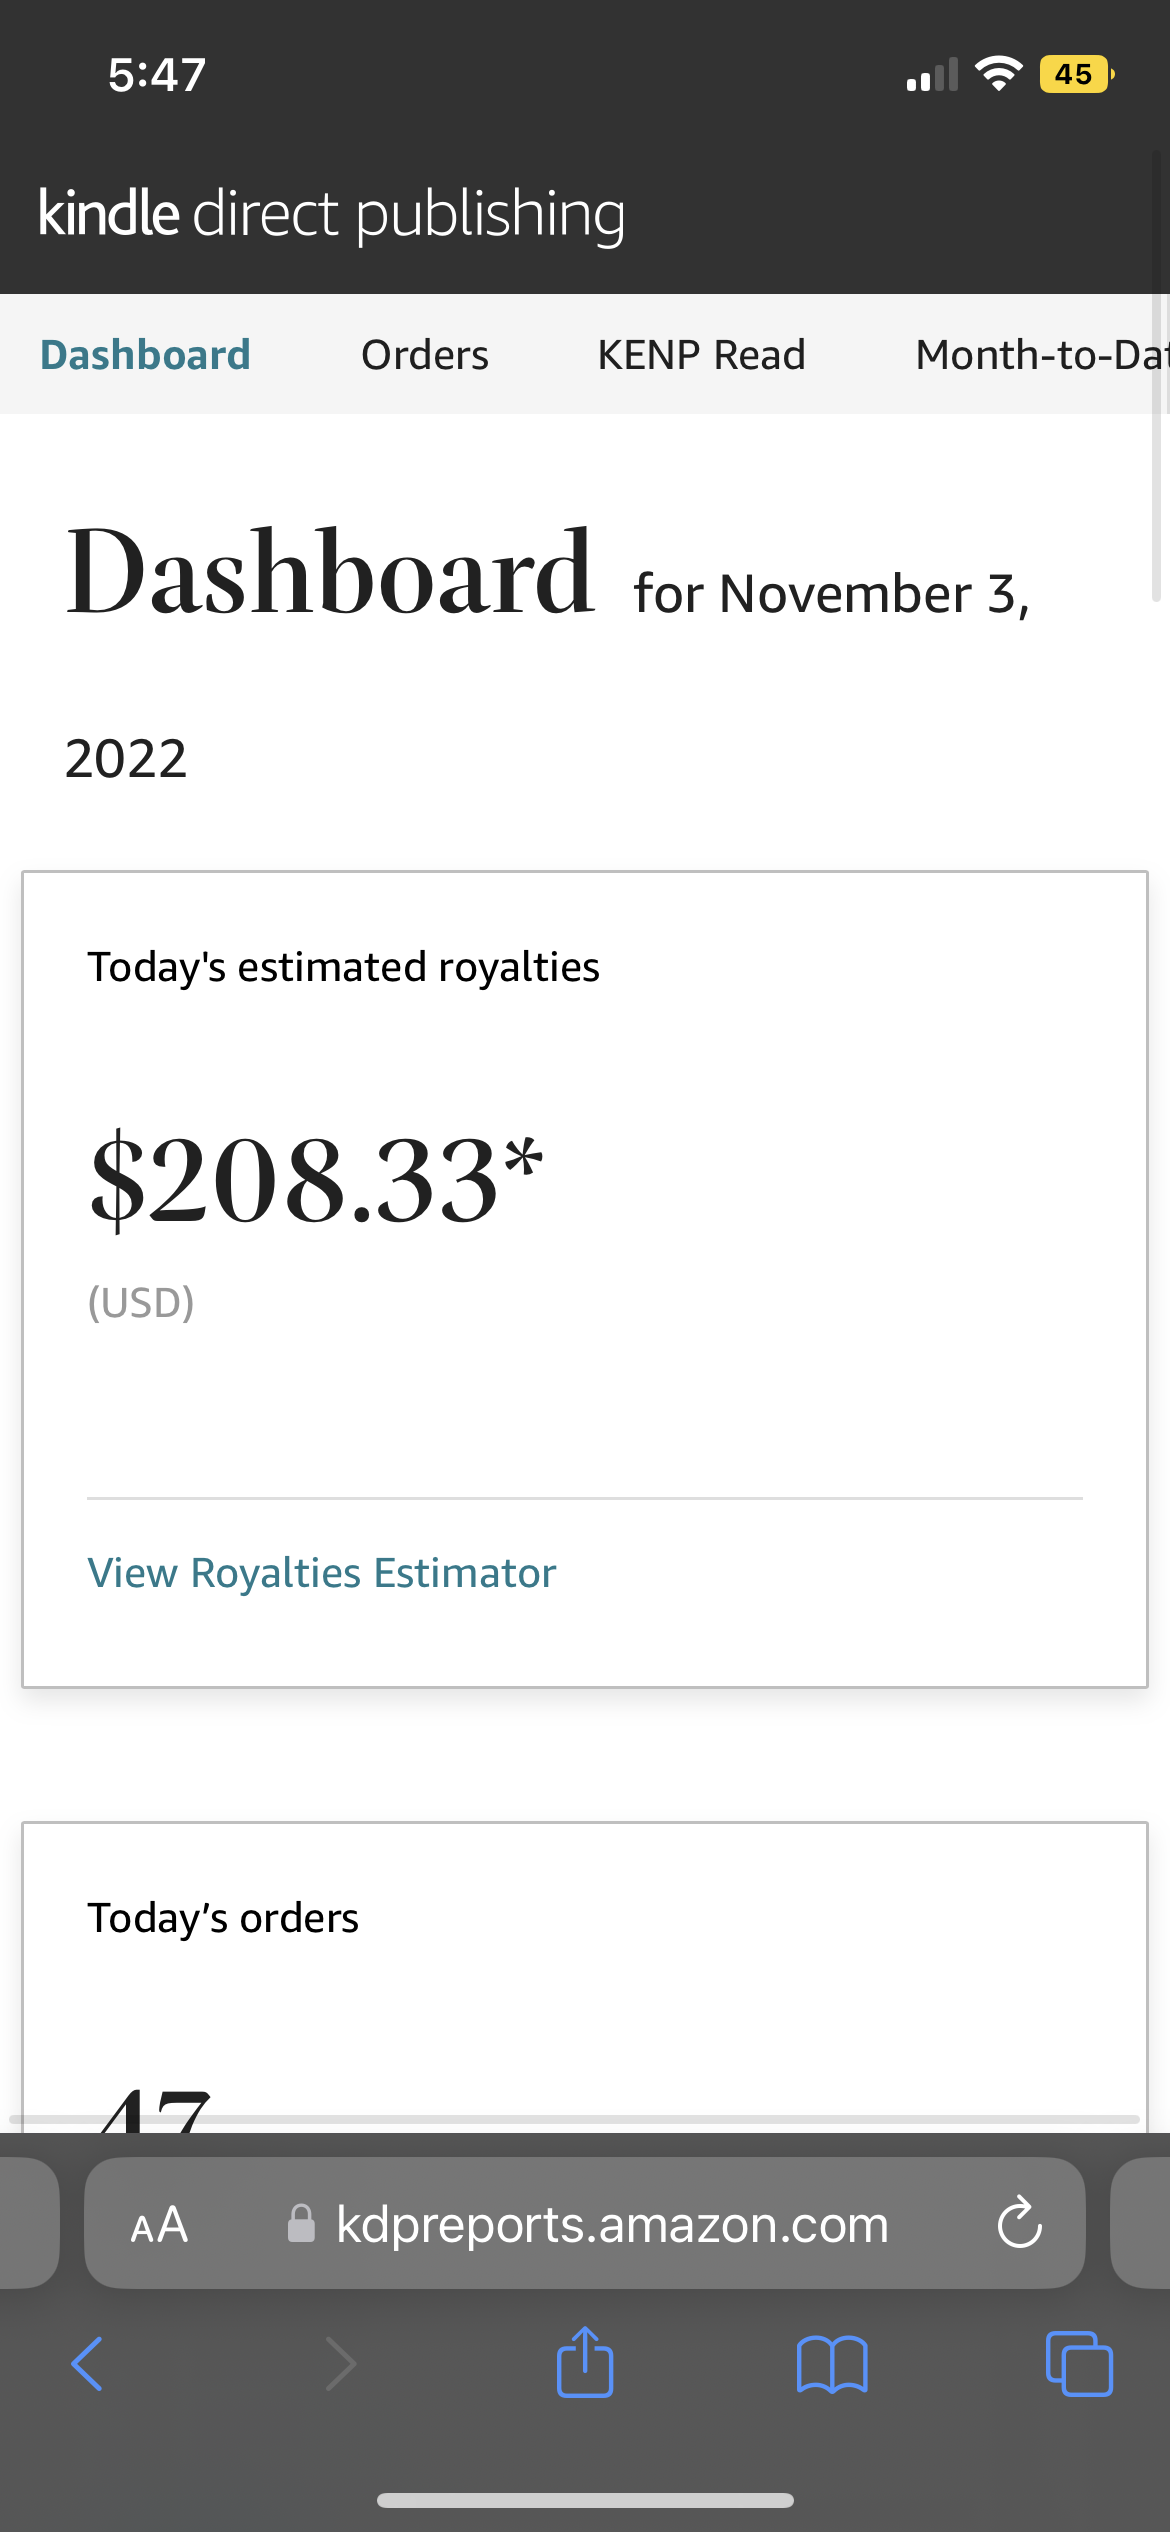Viewport: 1170px width, 2532px height.
Task: Tap the kindle direct publishing logo
Action: click(331, 213)
